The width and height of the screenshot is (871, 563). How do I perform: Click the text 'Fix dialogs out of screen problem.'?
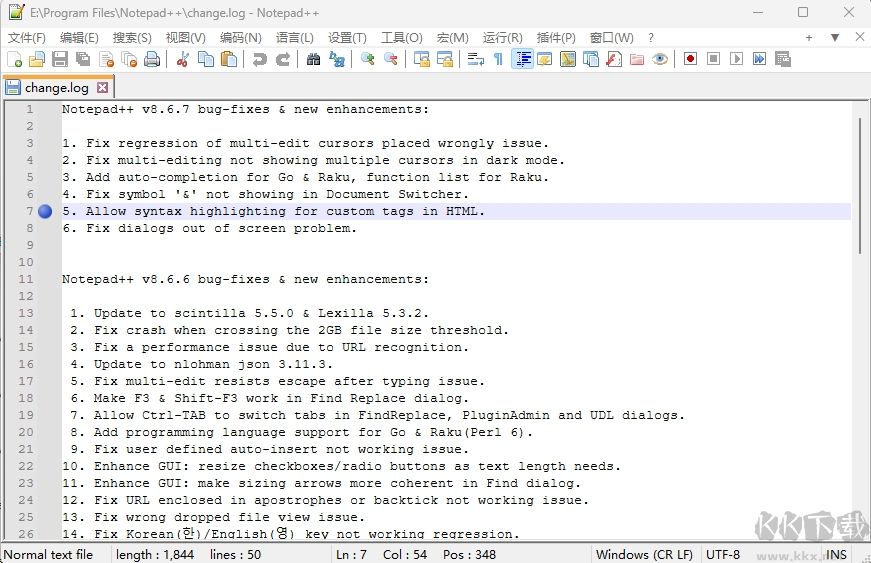221,228
